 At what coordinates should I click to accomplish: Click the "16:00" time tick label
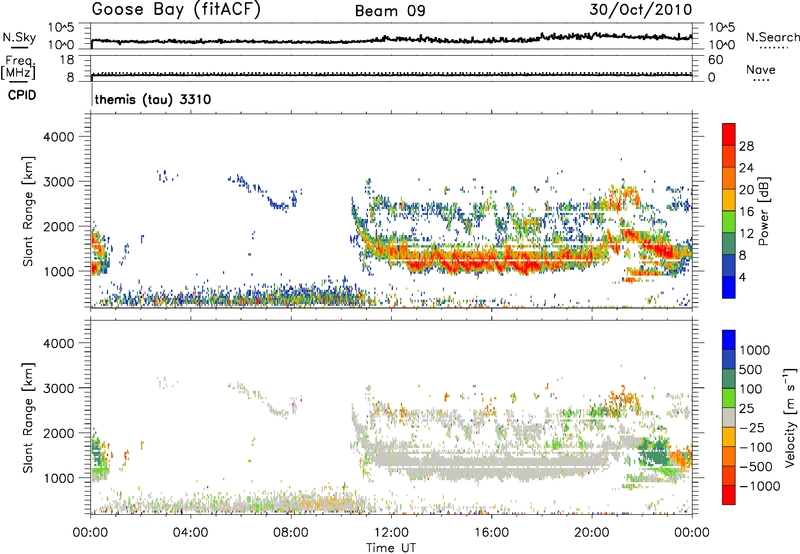coord(491,533)
